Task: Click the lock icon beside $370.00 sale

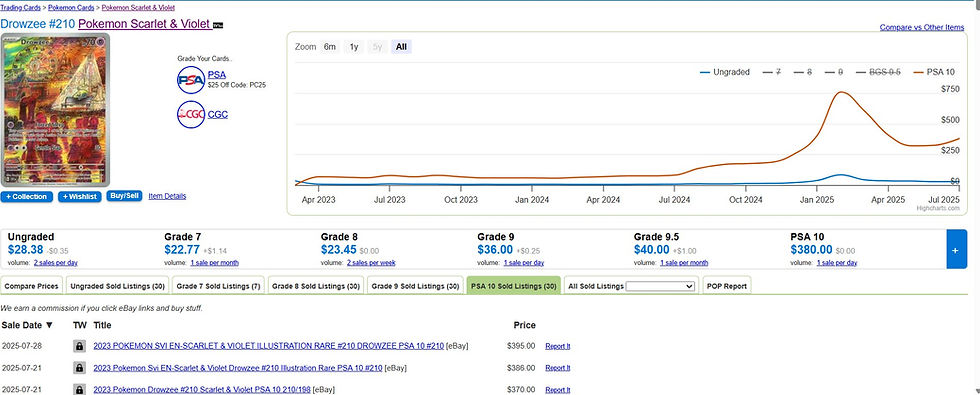Action: [x=79, y=389]
